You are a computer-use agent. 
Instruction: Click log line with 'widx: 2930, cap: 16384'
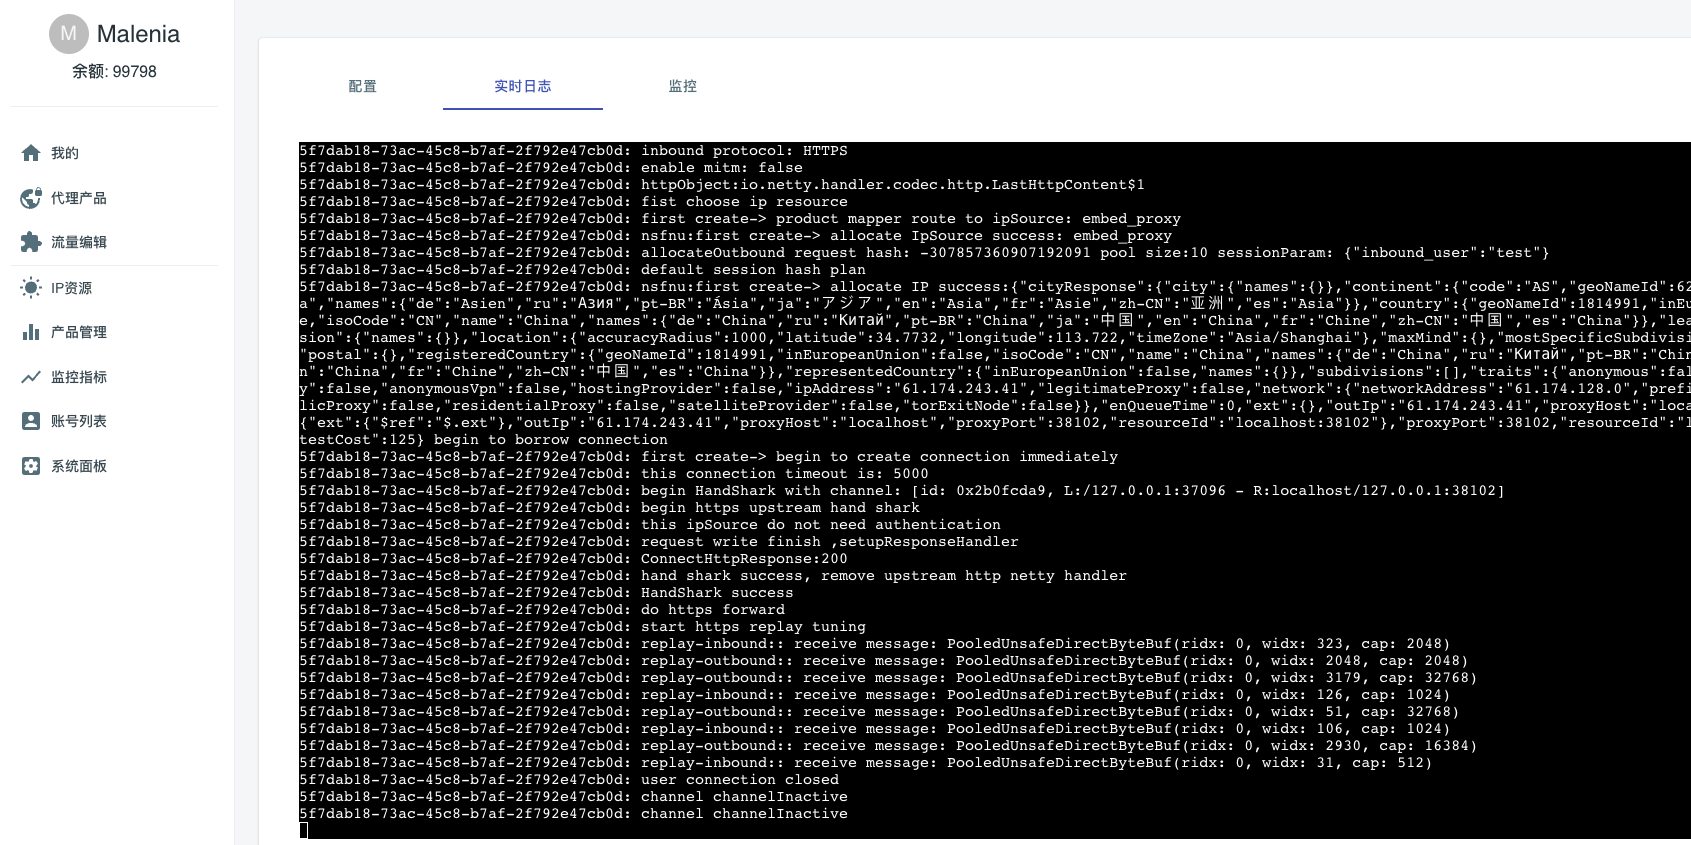[888, 746]
